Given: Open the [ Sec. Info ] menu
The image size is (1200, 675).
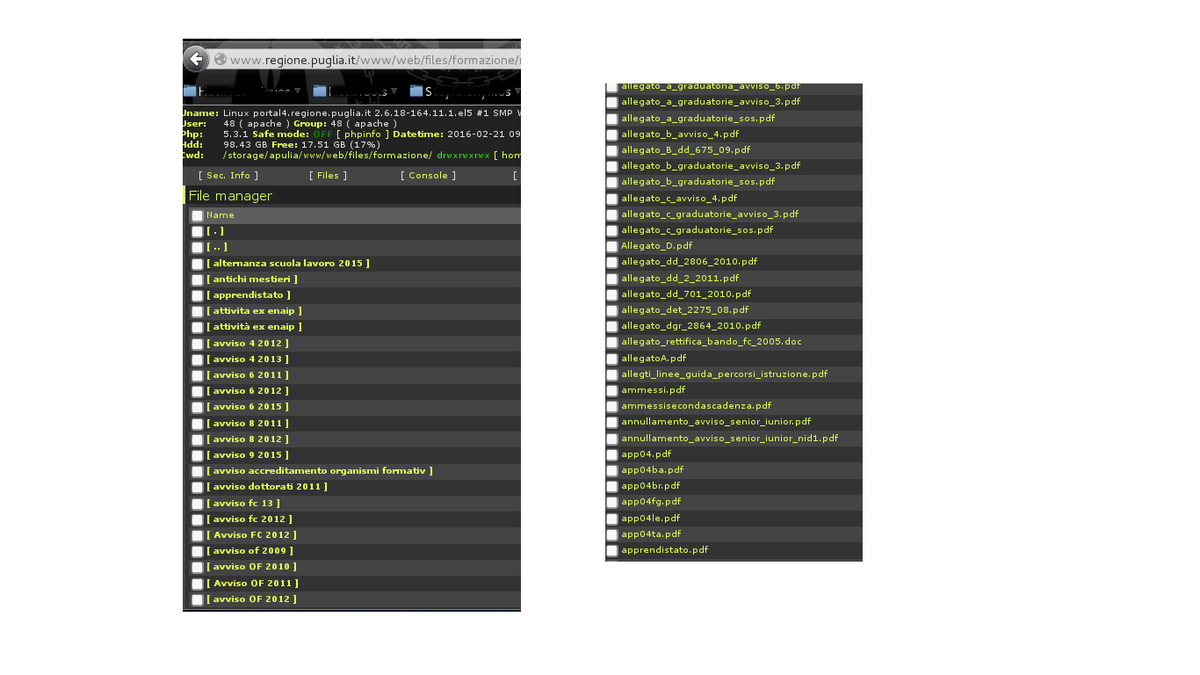Looking at the screenshot, I should click(x=227, y=175).
